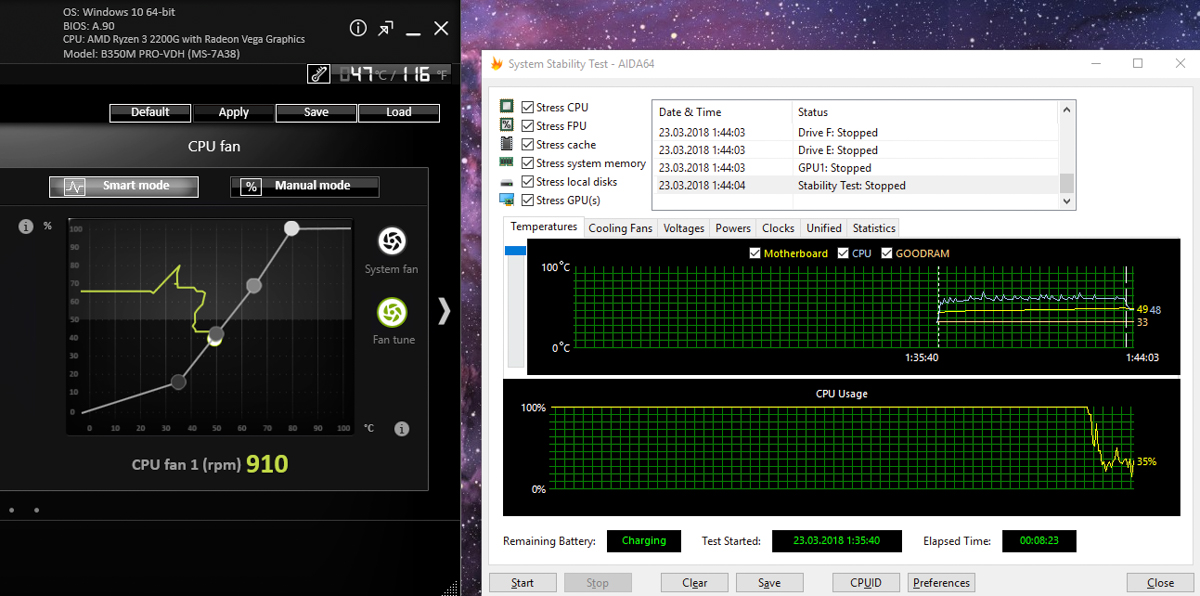
Task: Toggle the Stress FPU checkbox
Action: click(x=527, y=126)
